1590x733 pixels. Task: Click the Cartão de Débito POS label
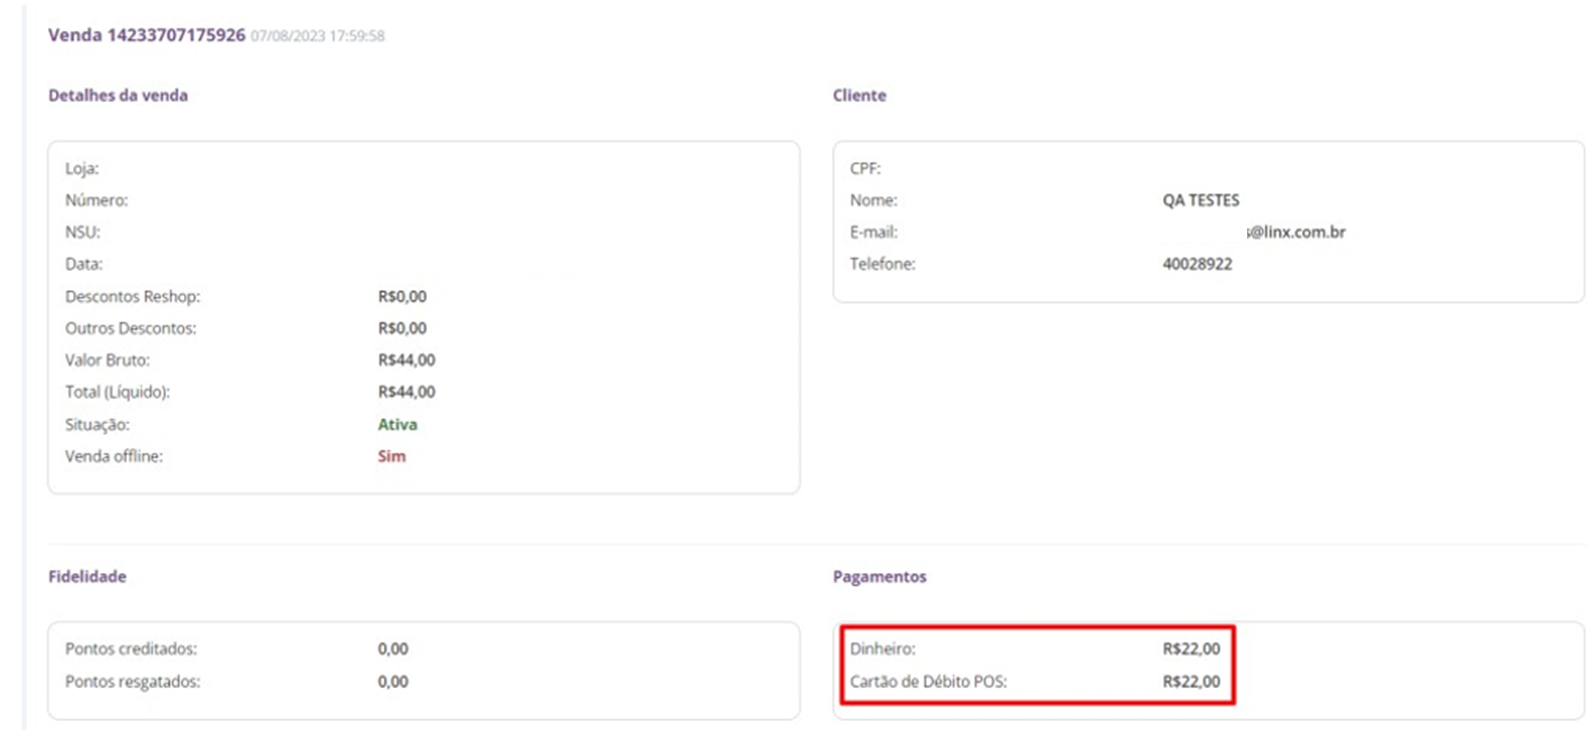928,681
